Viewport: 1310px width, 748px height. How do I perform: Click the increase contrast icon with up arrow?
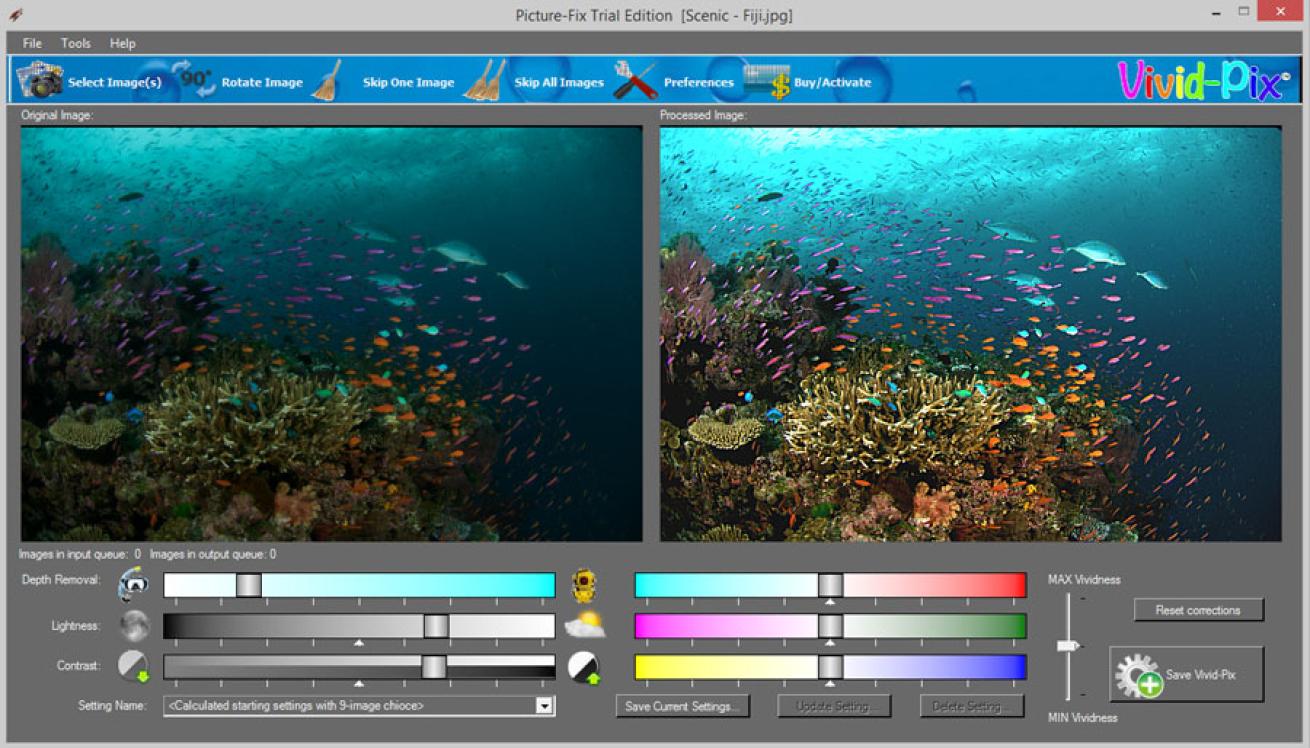(584, 667)
